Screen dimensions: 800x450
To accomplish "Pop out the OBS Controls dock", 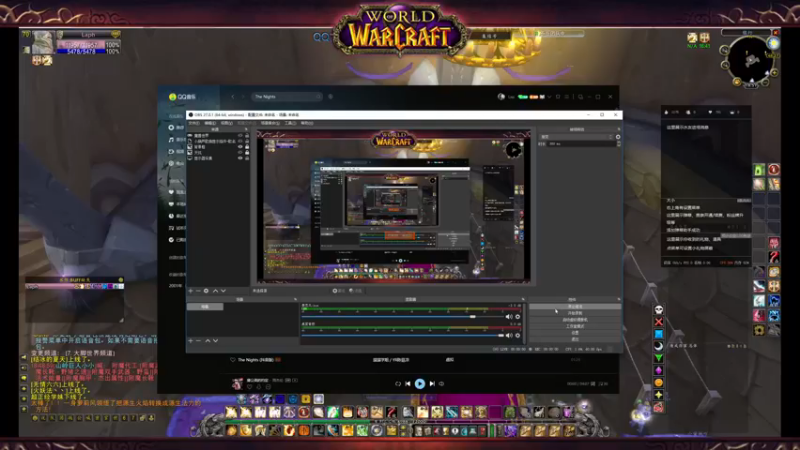I will pos(619,299).
